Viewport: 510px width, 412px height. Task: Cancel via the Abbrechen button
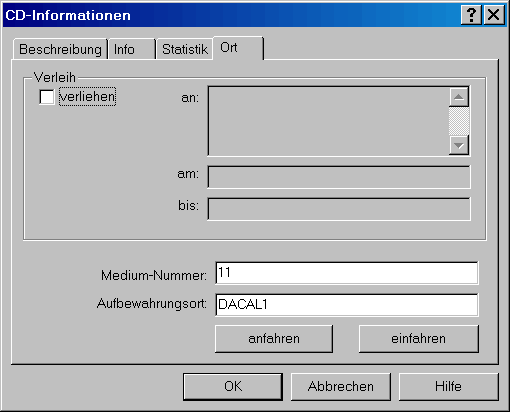[341, 387]
